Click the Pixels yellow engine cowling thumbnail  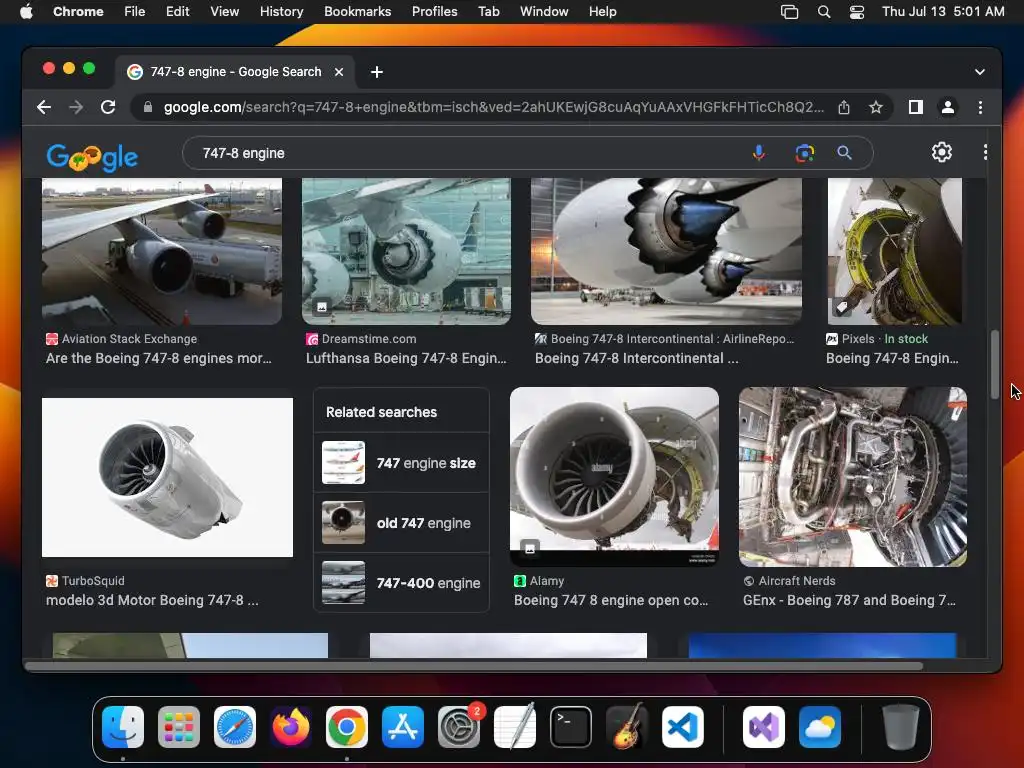point(895,251)
